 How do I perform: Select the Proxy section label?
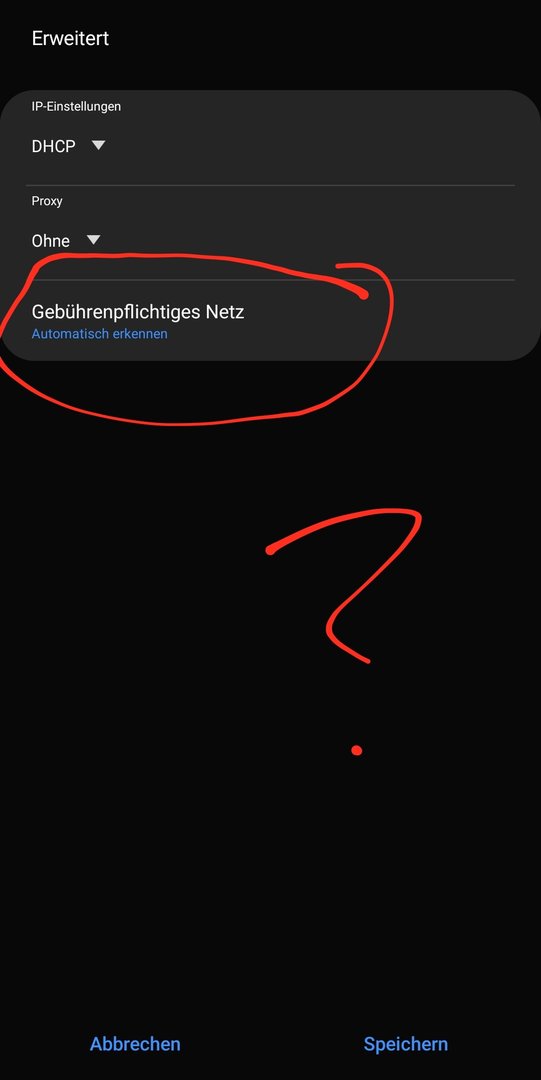click(47, 201)
